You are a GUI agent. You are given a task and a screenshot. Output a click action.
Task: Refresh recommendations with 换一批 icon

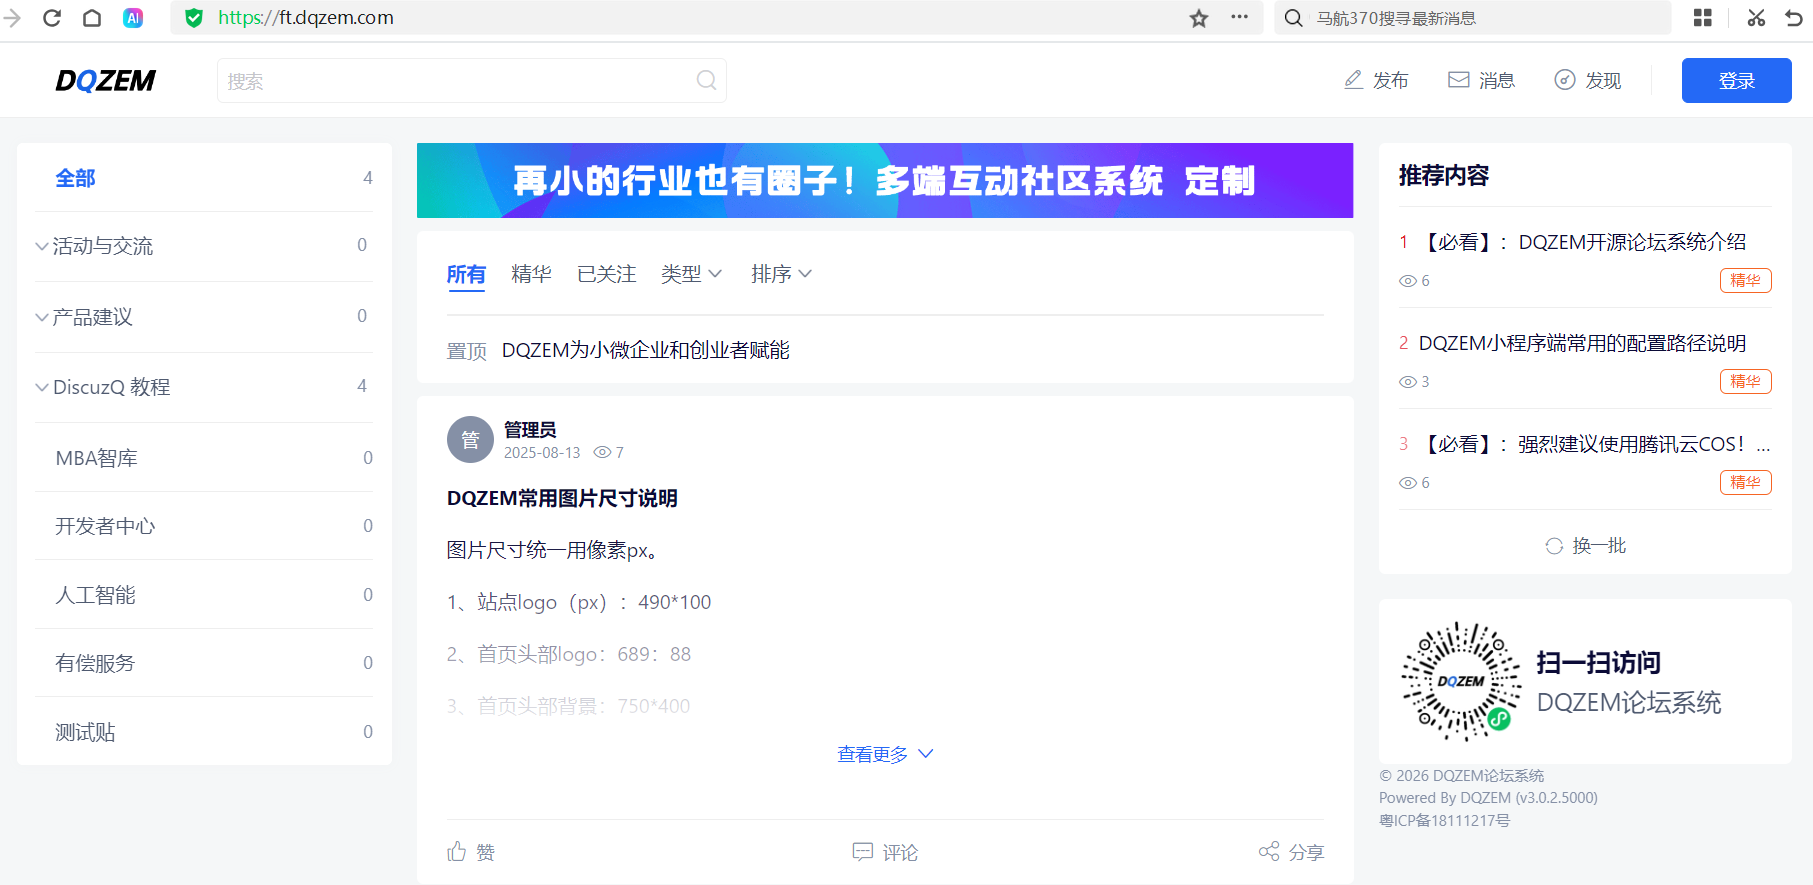coord(1554,546)
